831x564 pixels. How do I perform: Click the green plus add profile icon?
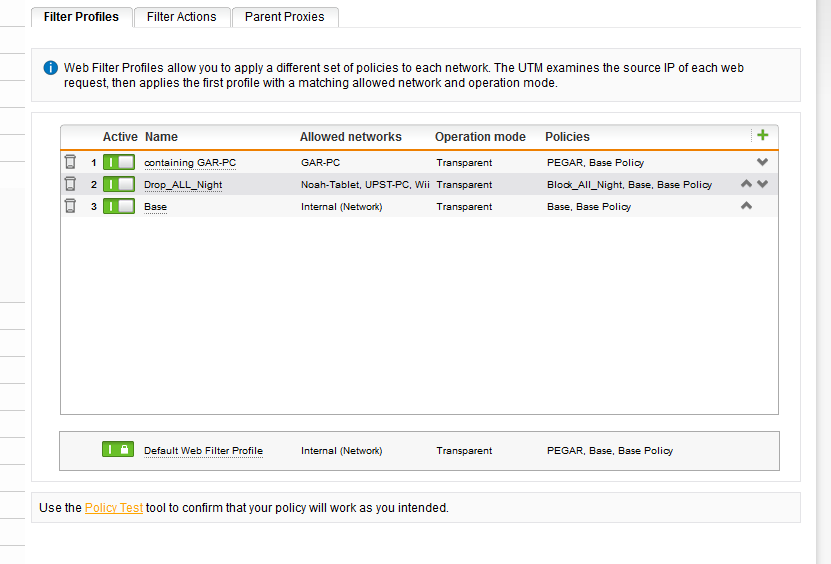click(x=763, y=135)
